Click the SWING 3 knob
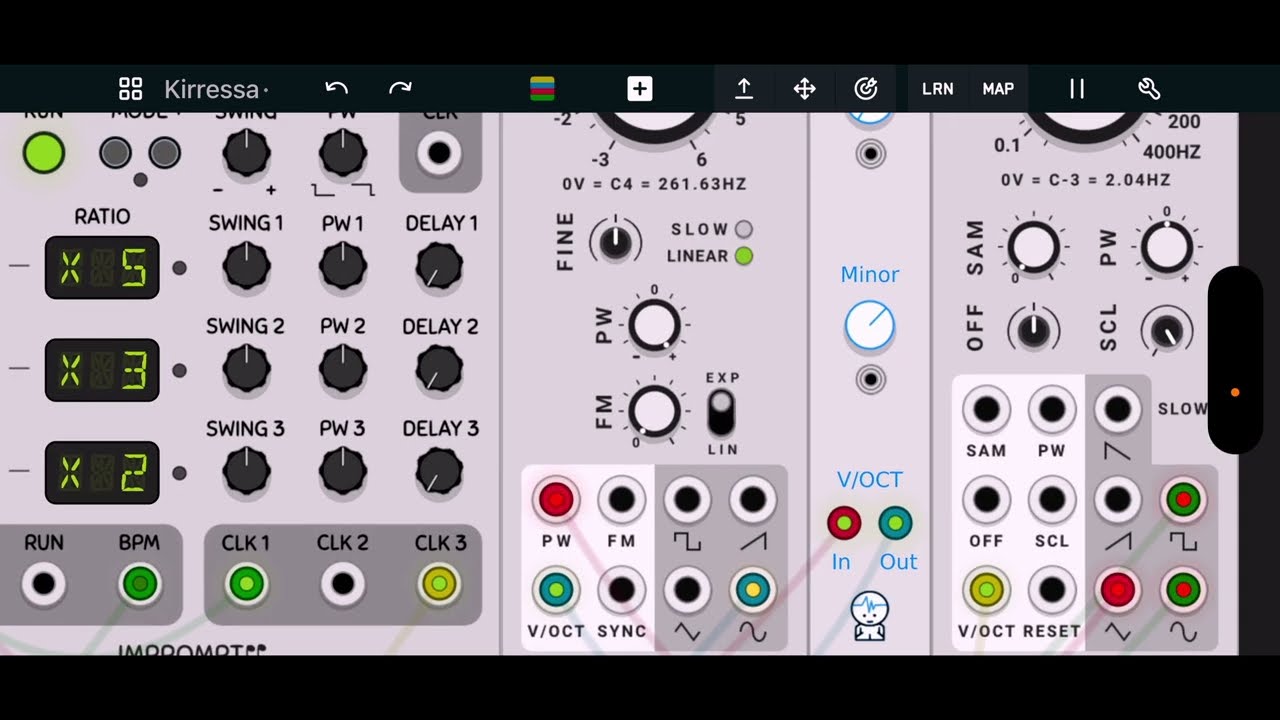The height and width of the screenshot is (720, 1280). [246, 472]
